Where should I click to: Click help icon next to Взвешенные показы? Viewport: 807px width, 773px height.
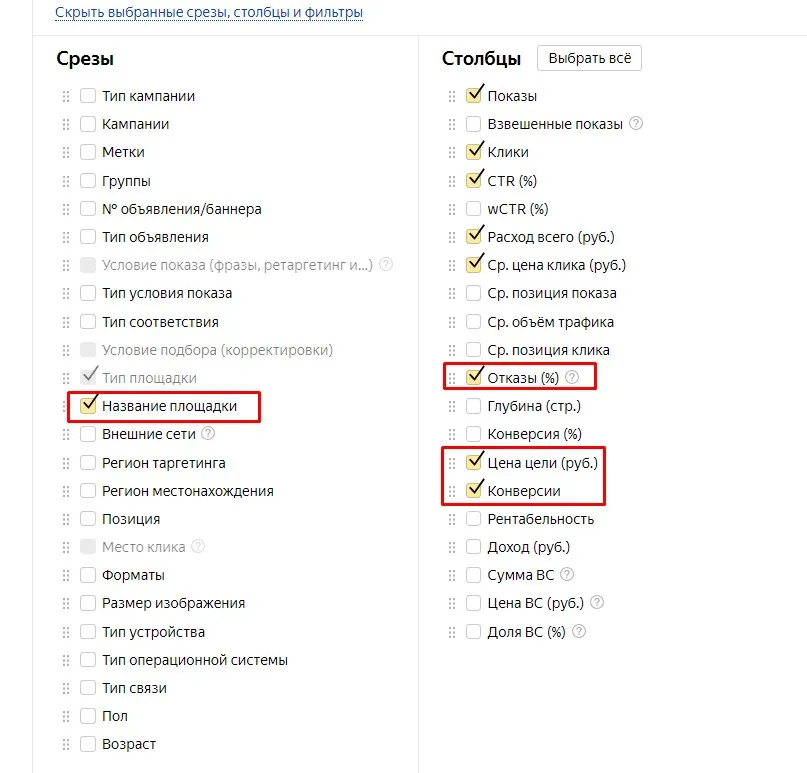(636, 124)
